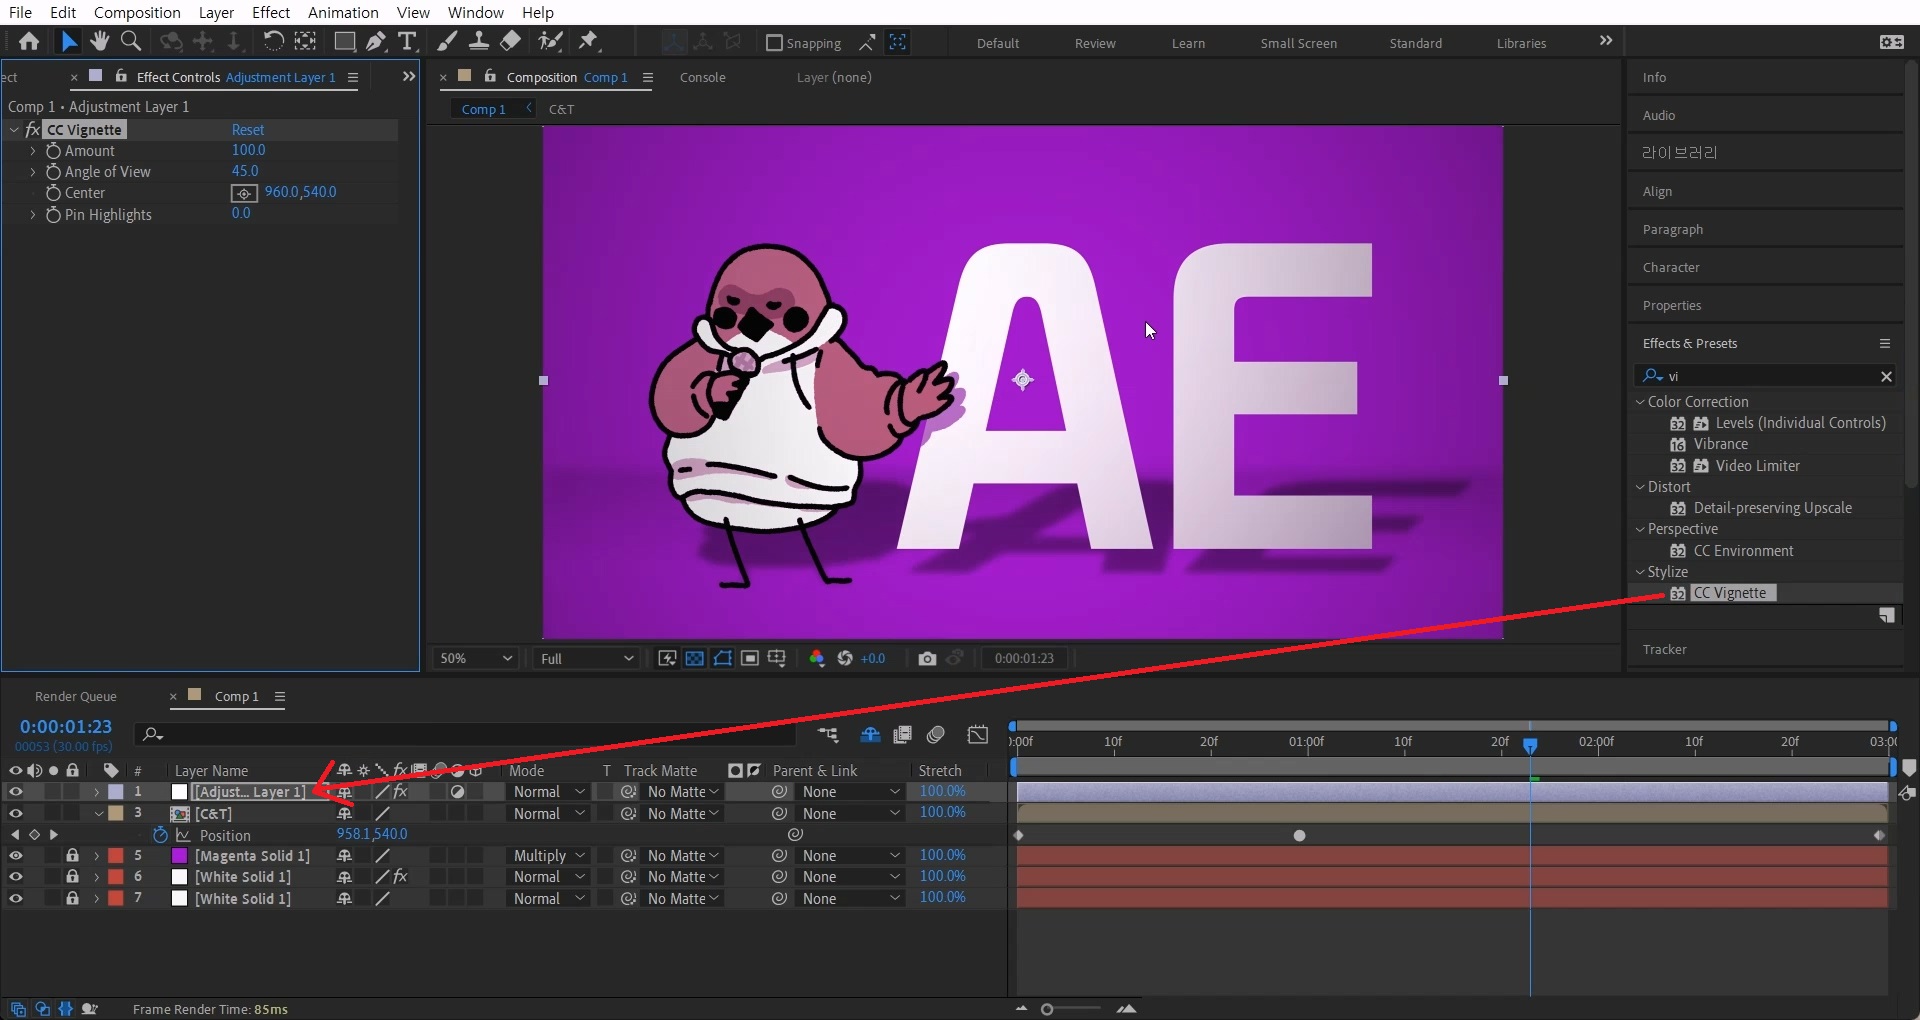The height and width of the screenshot is (1020, 1920).
Task: Expand Adjustment Layer 1 in the timeline
Action: [x=97, y=792]
